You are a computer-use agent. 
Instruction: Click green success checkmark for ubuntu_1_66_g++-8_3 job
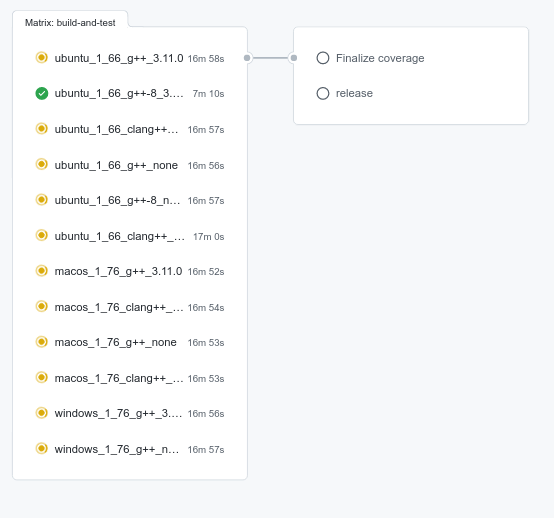[42, 93]
